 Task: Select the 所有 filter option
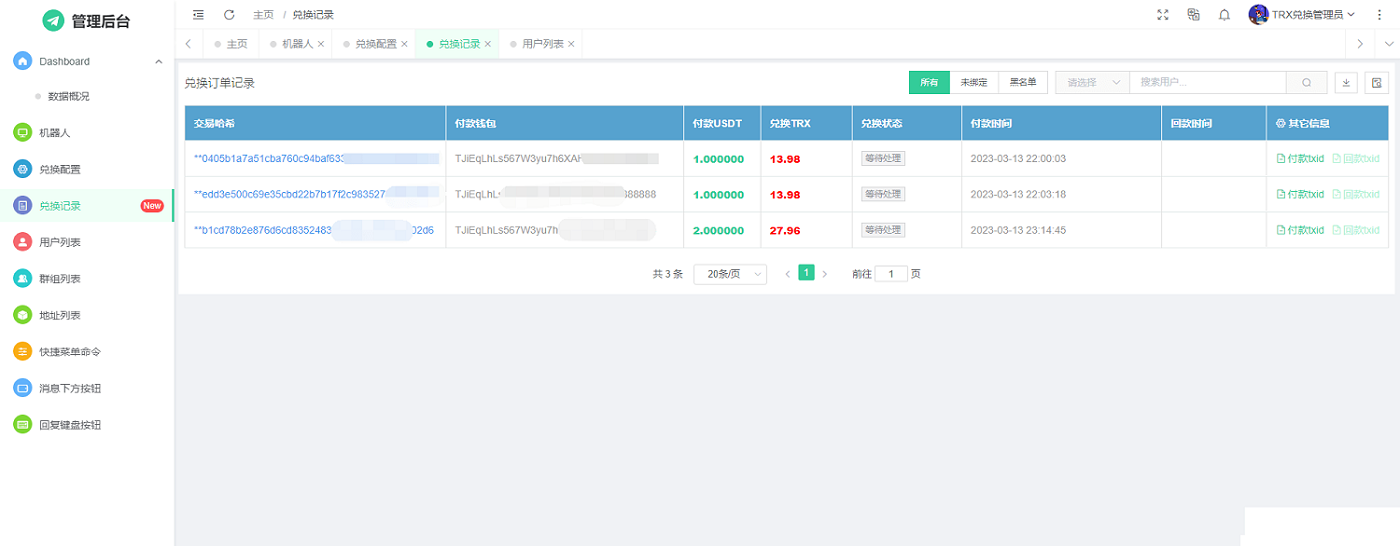click(x=929, y=83)
